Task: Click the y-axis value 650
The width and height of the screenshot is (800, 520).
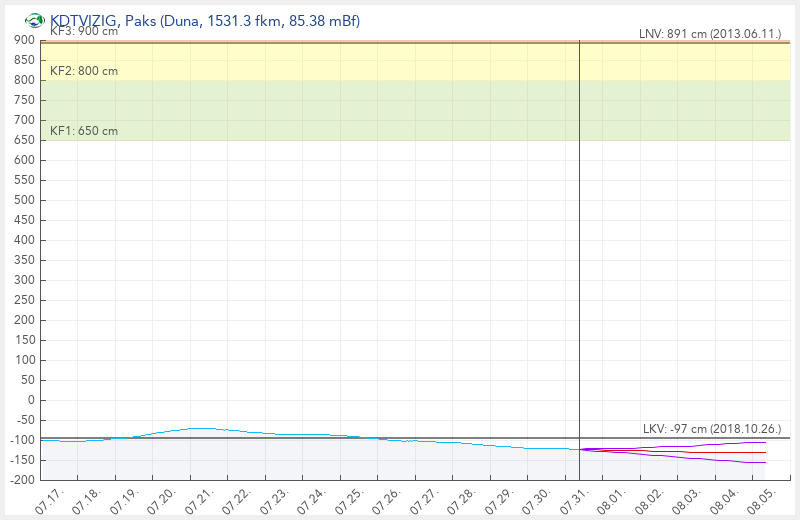Action: coord(24,140)
